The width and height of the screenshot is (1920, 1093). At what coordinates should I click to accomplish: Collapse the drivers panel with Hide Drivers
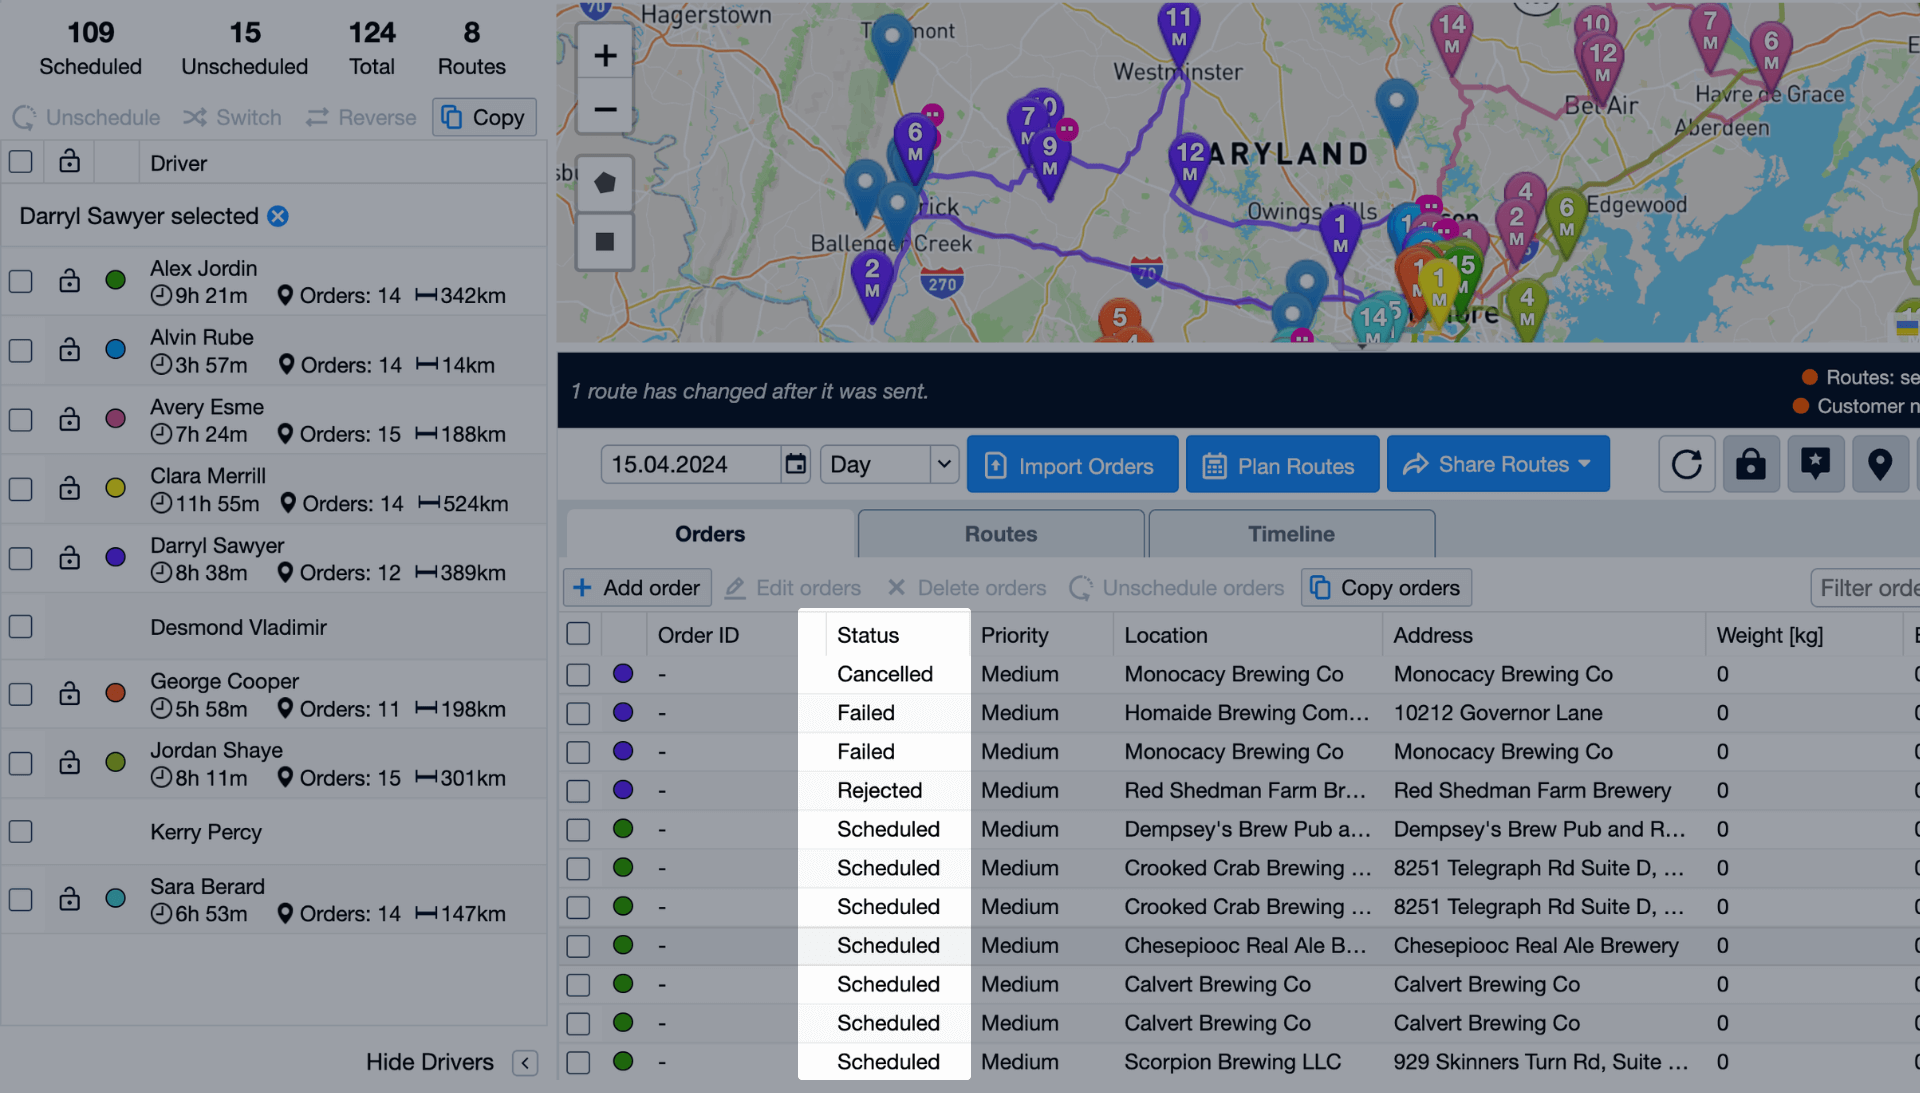click(x=525, y=1062)
